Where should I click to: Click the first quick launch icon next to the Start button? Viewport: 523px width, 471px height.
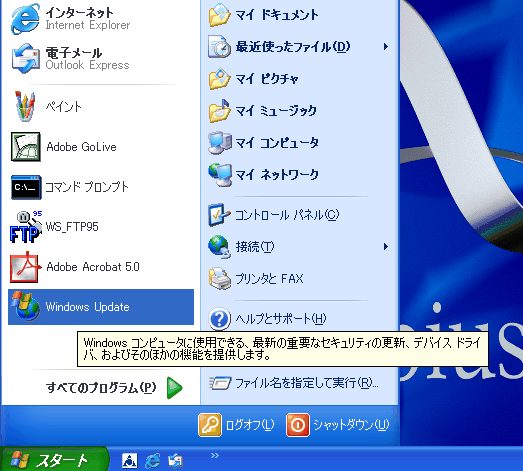click(129, 461)
